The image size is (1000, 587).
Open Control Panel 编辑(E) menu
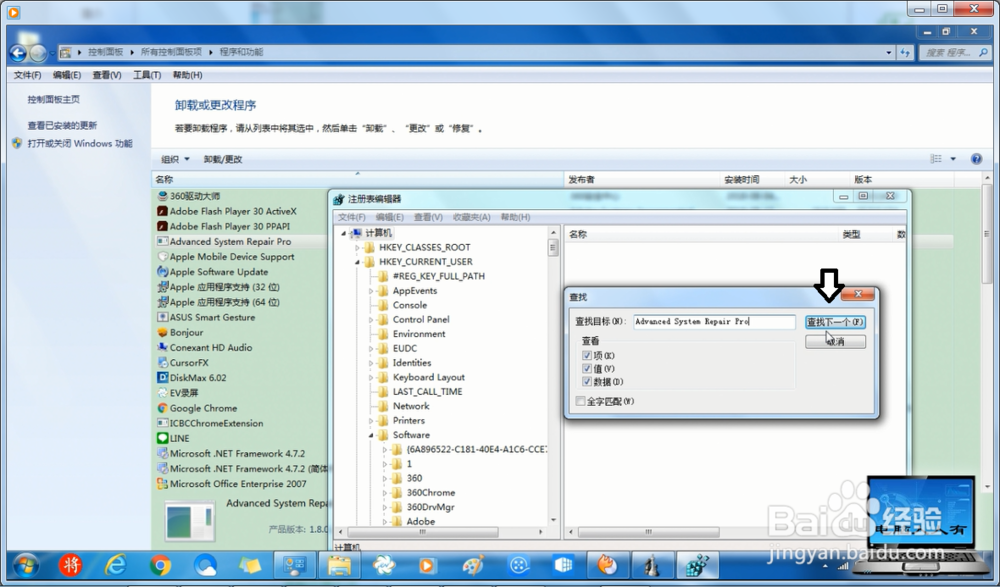[66, 75]
